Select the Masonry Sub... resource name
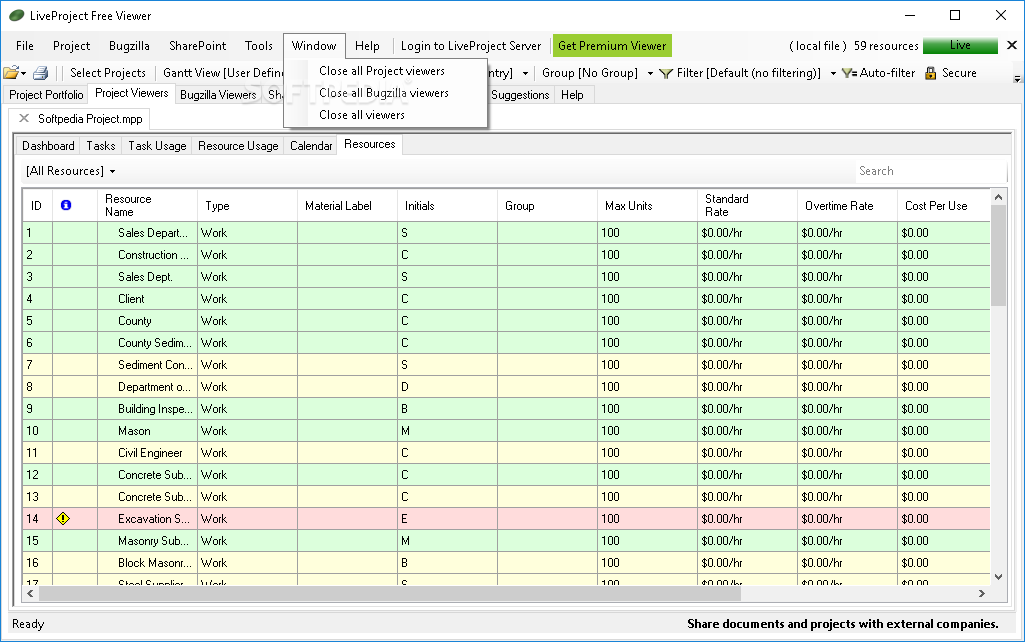Viewport: 1025px width, 642px height. [x=153, y=541]
